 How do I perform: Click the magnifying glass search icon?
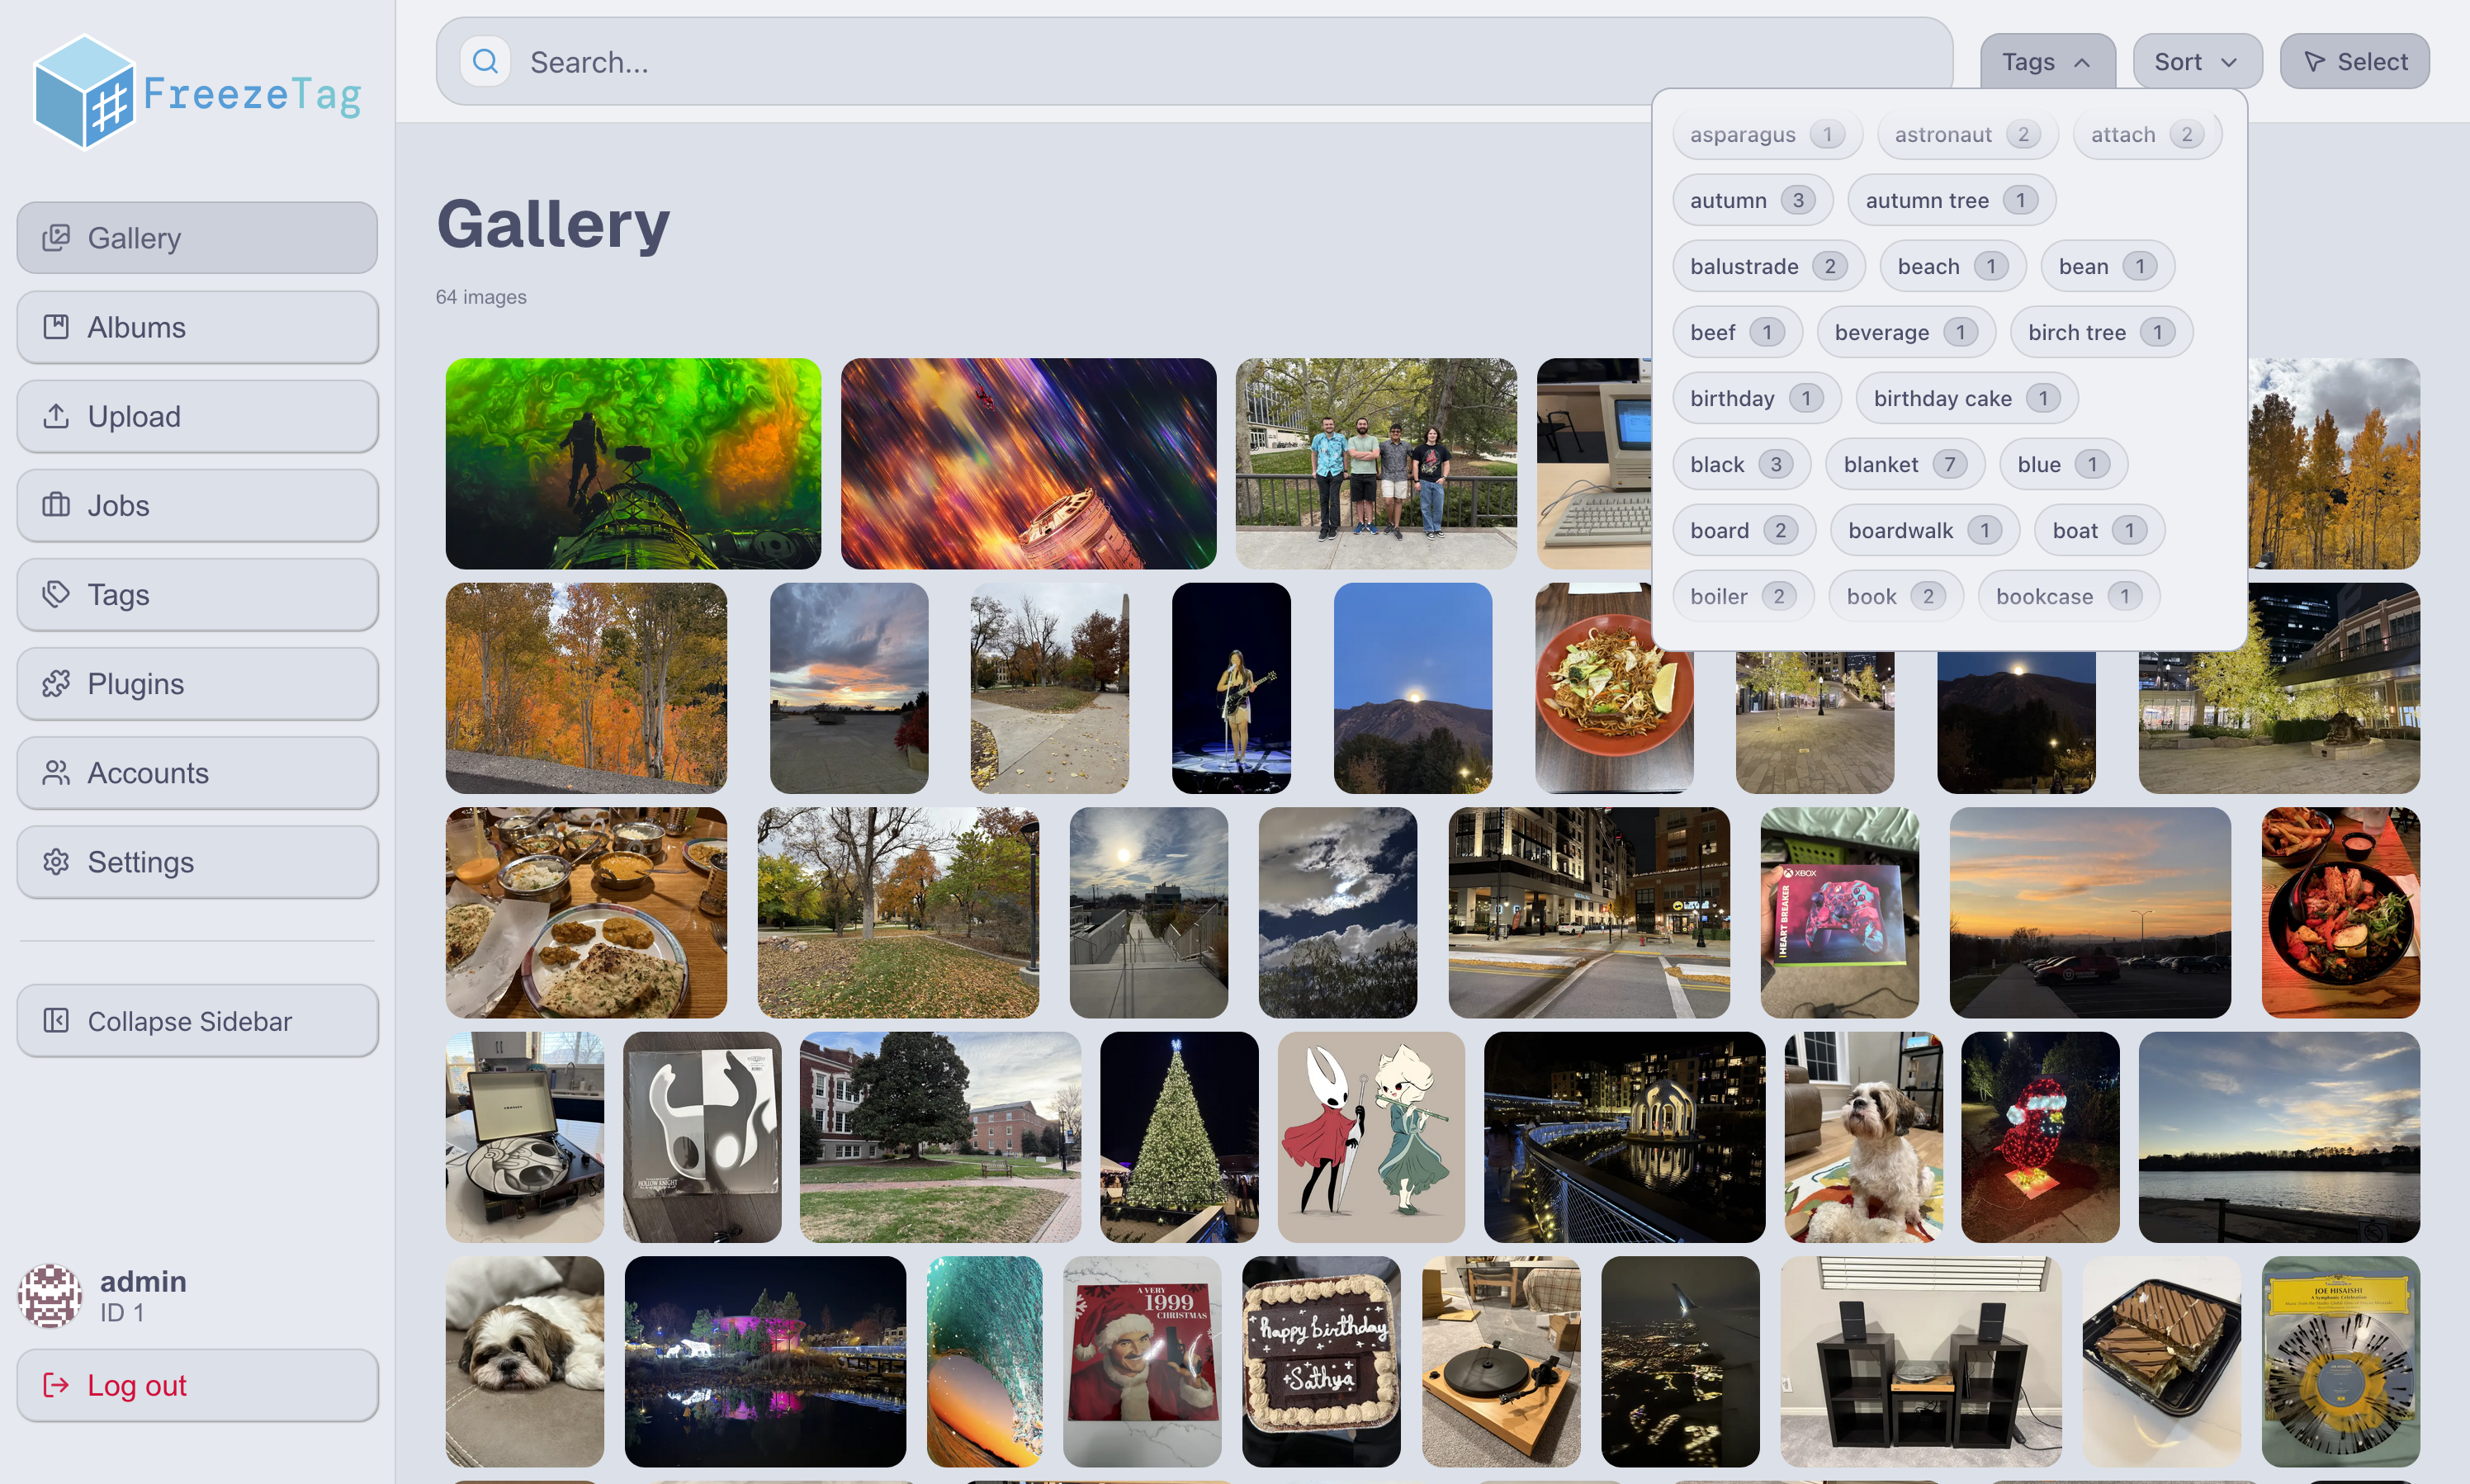click(x=485, y=61)
